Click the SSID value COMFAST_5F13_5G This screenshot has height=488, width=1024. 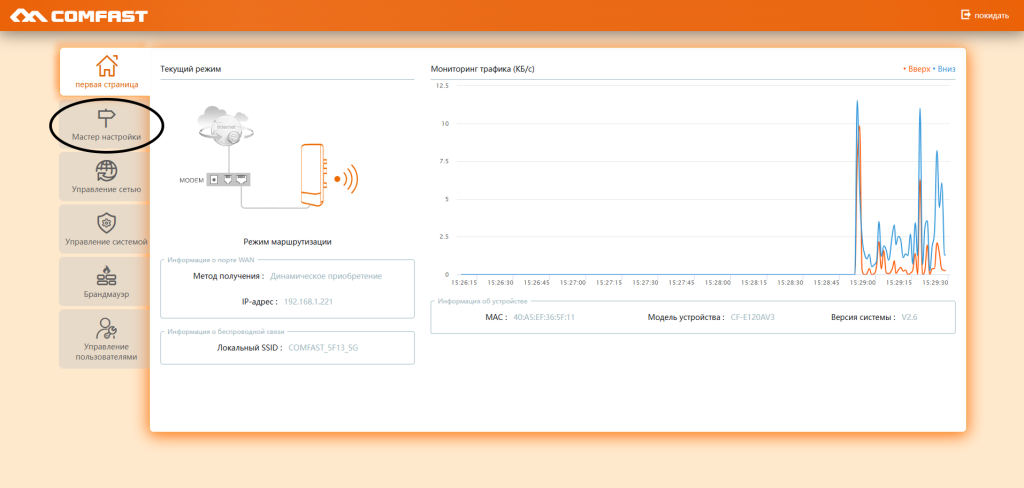pos(322,348)
